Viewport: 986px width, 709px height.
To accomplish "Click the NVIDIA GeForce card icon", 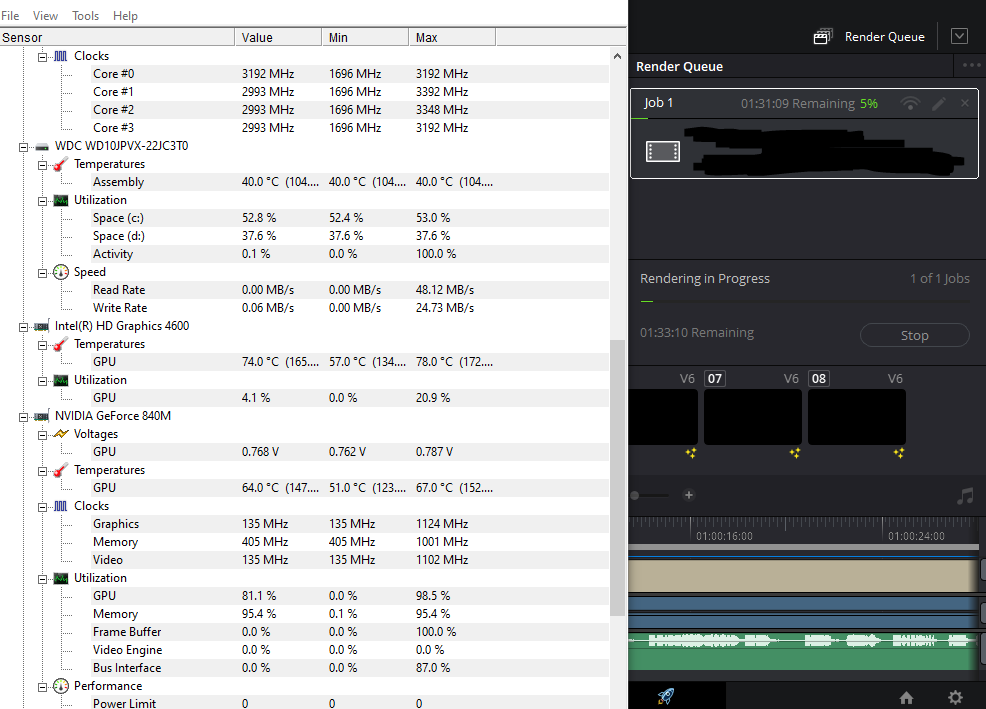I will pyautogui.click(x=42, y=416).
